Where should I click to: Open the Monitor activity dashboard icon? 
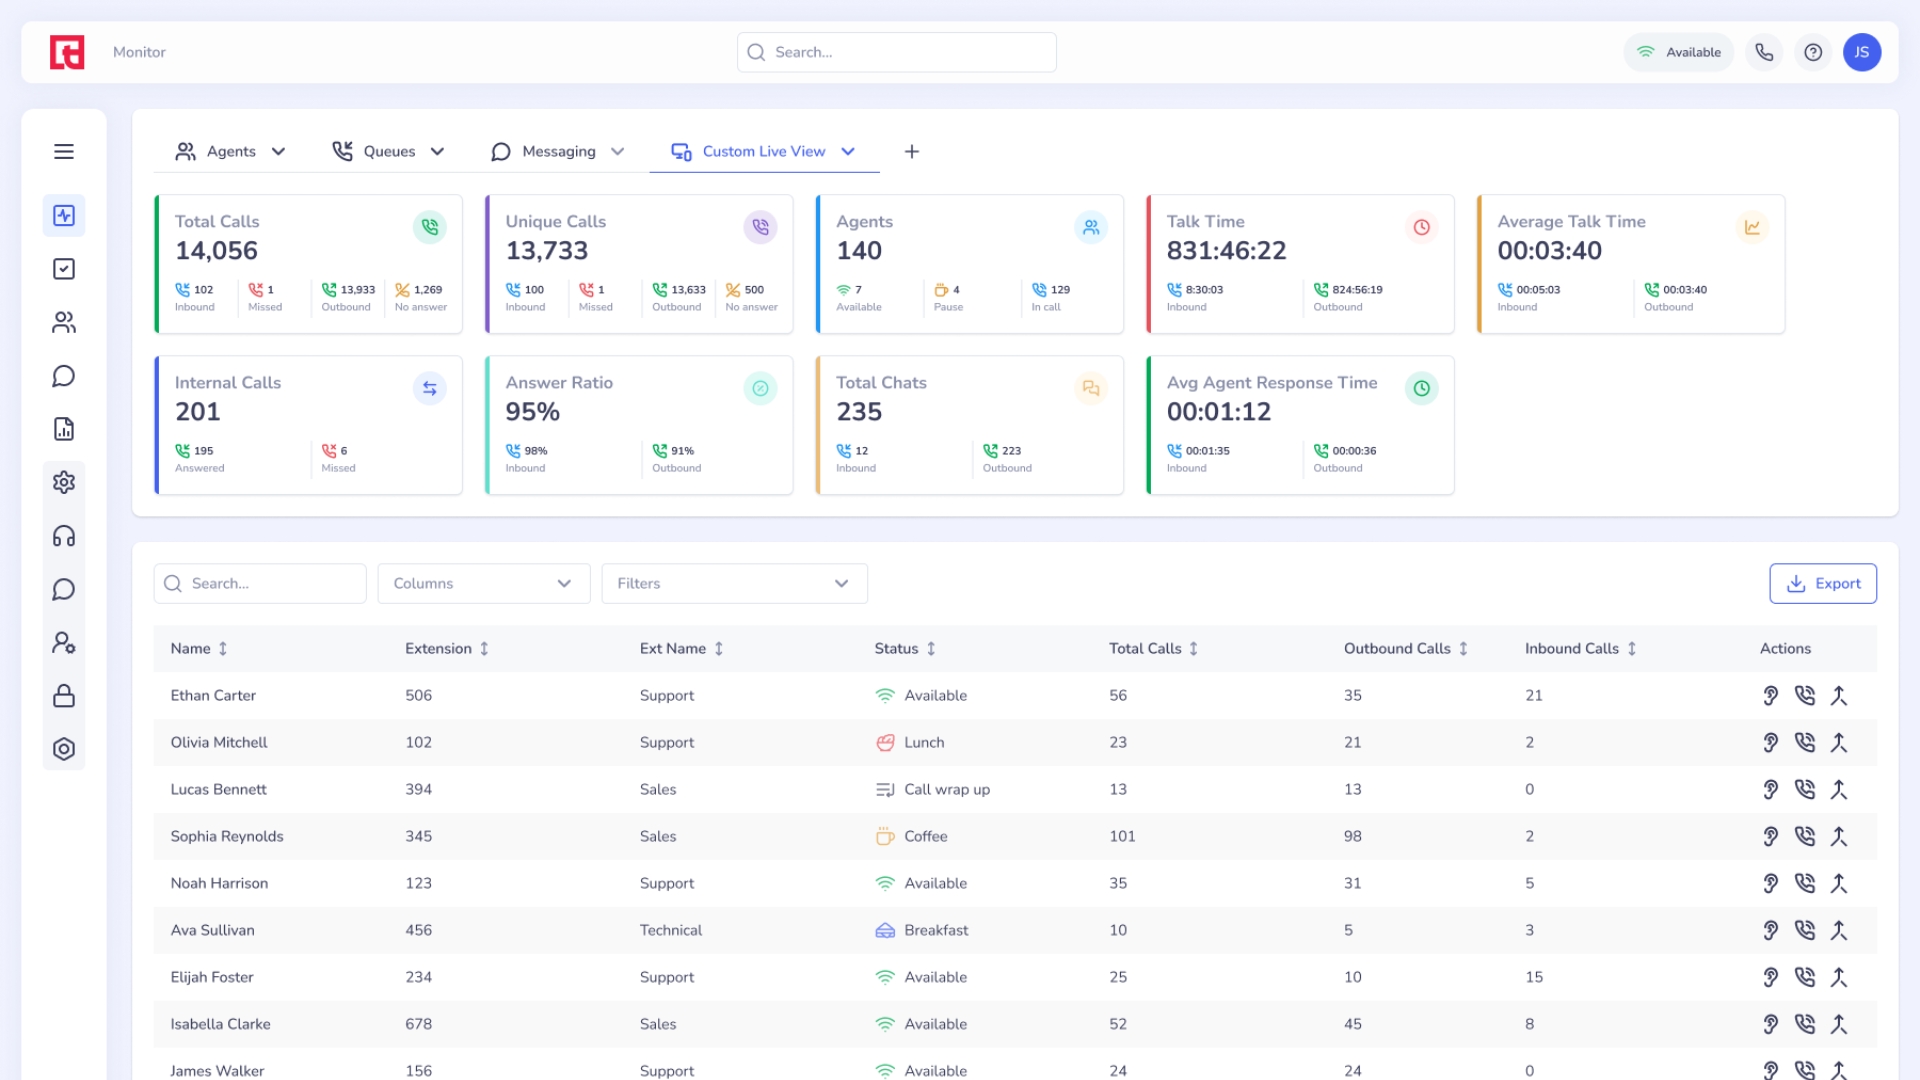click(64, 215)
